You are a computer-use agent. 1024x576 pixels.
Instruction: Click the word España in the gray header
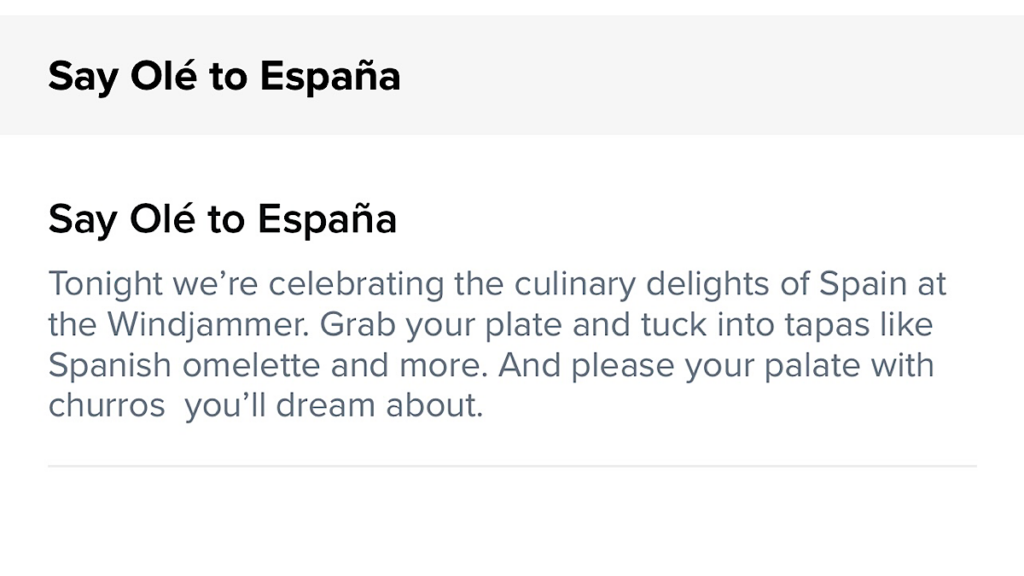pyautogui.click(x=330, y=77)
